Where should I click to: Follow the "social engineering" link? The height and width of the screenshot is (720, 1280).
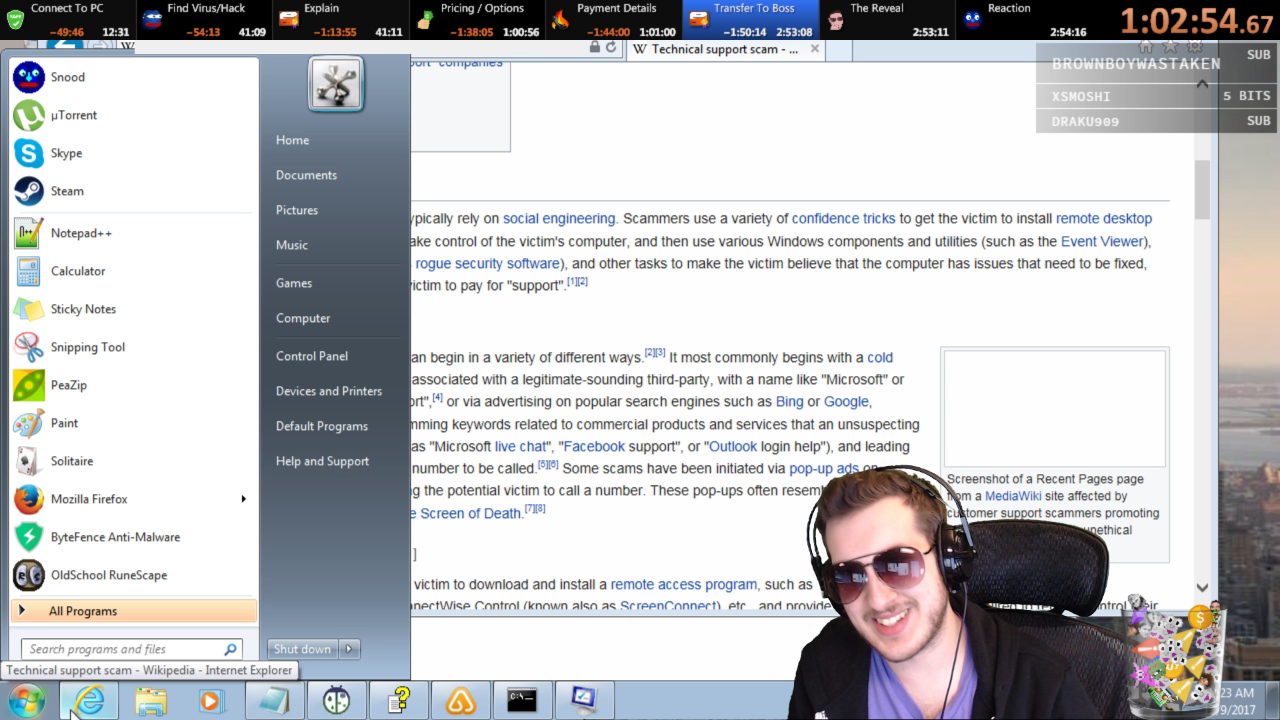(x=559, y=219)
